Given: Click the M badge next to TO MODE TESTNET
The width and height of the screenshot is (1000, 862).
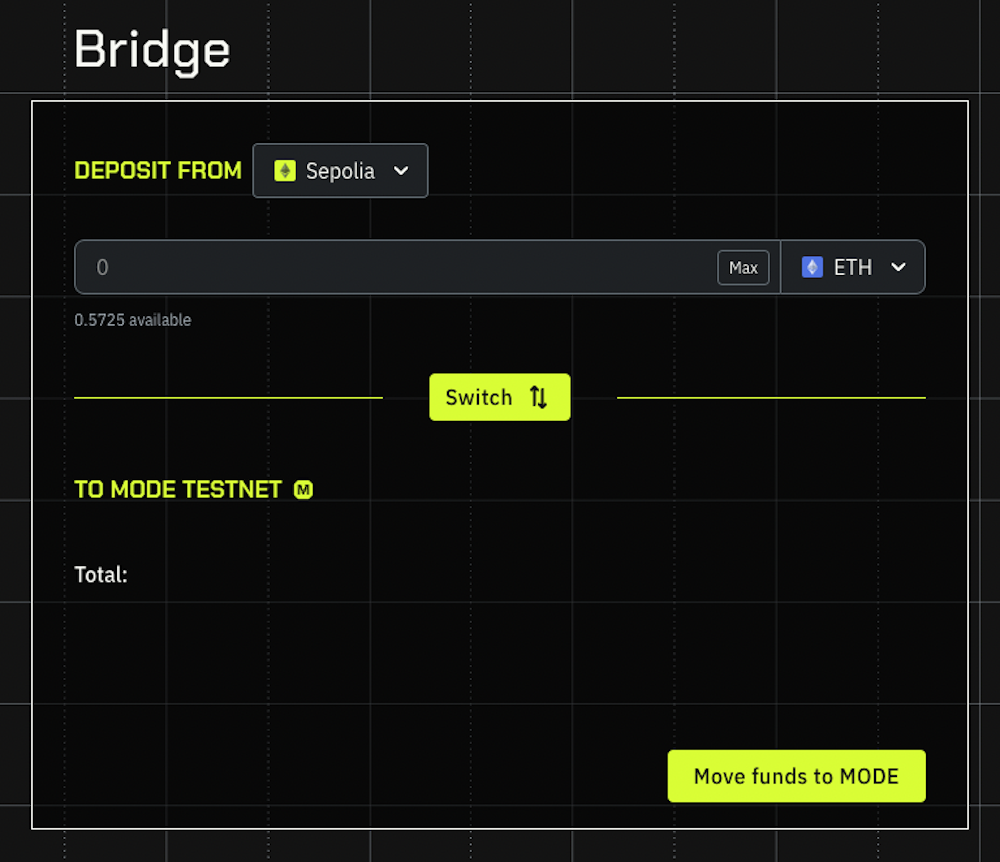Looking at the screenshot, I should click(304, 489).
